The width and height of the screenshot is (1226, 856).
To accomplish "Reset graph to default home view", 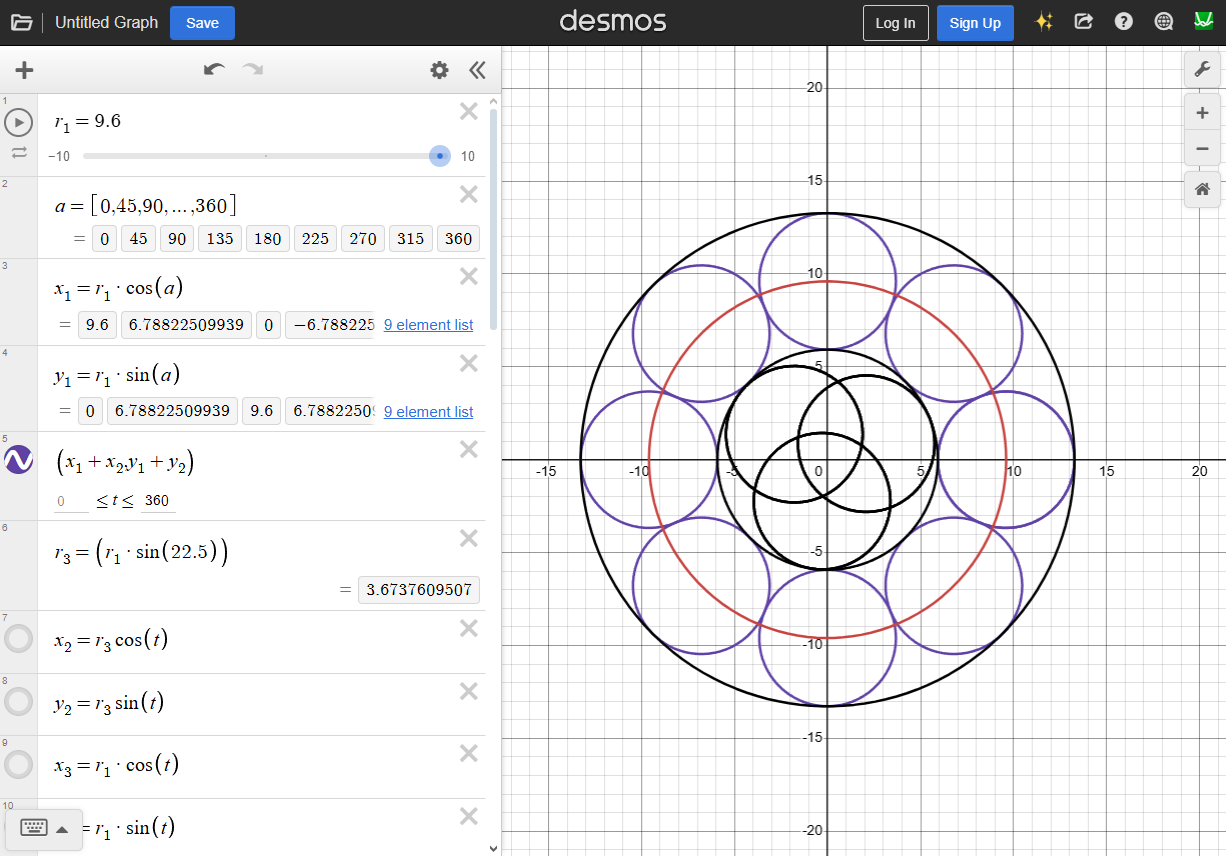I will click(x=1202, y=189).
